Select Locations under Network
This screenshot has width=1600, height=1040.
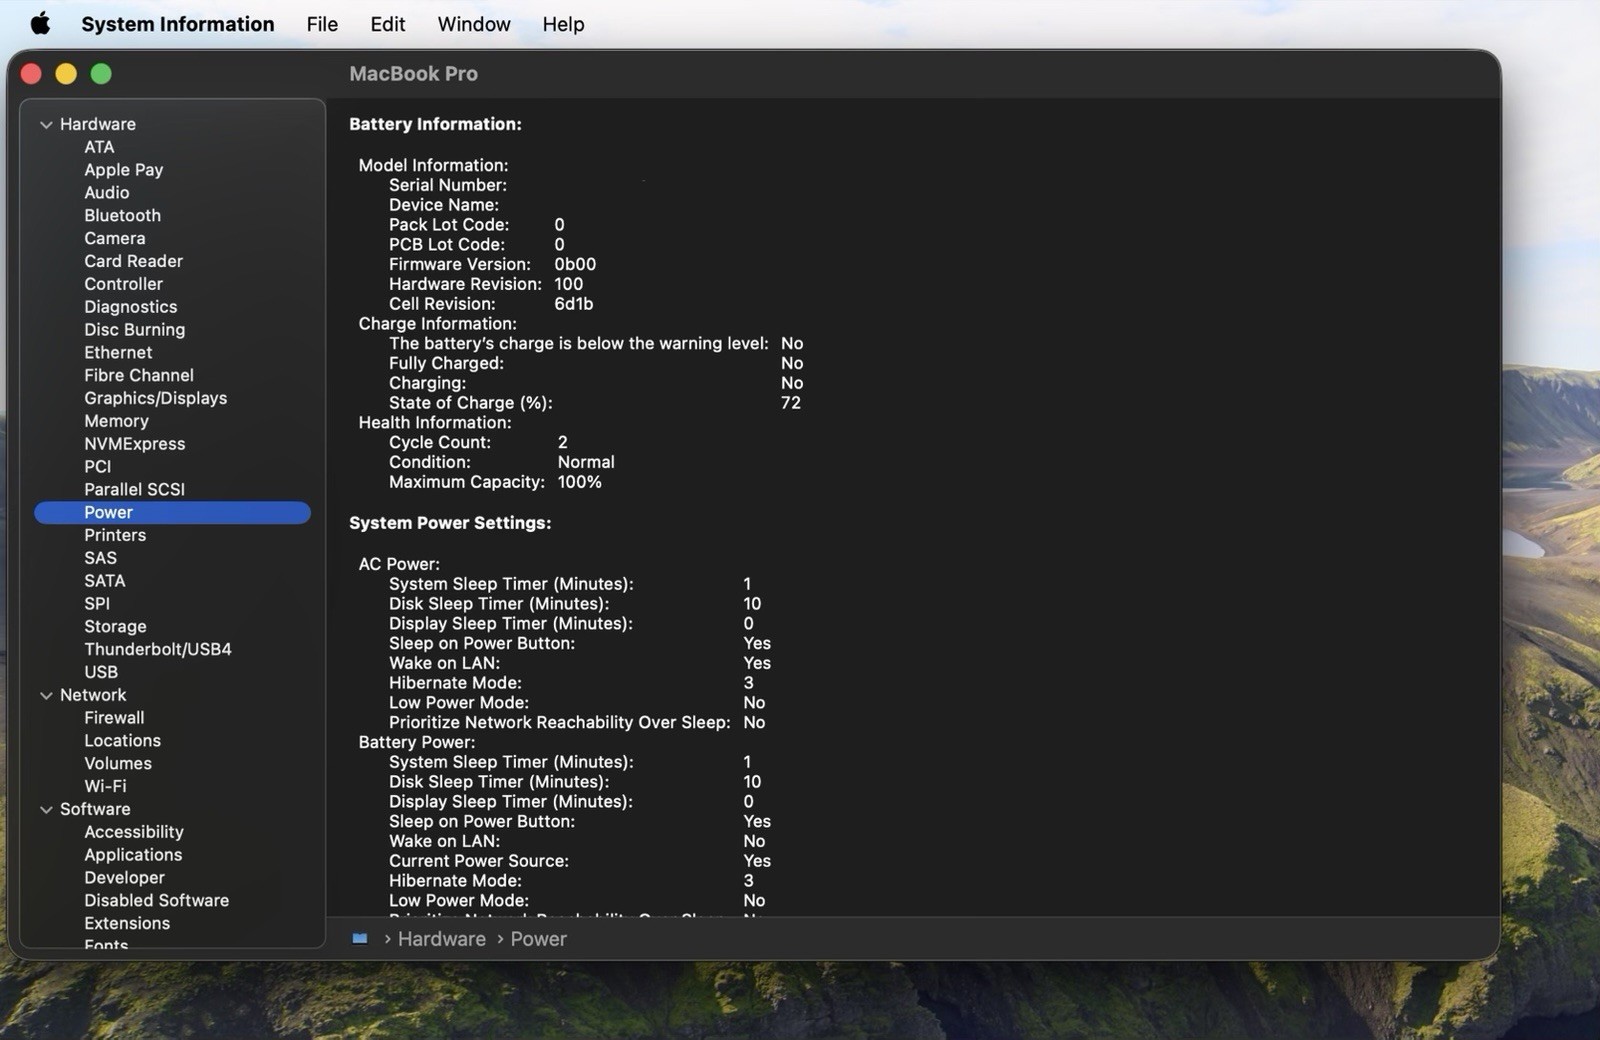pos(122,741)
